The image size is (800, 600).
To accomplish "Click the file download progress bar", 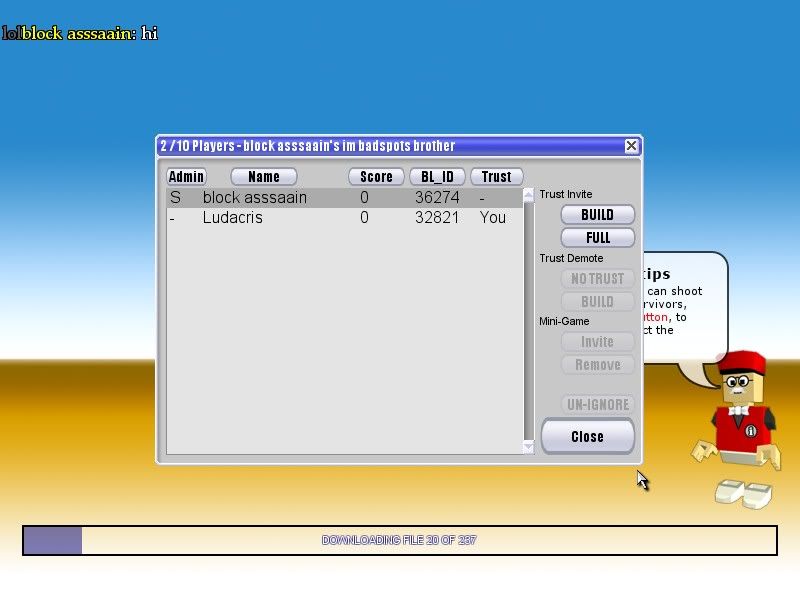I will click(400, 540).
